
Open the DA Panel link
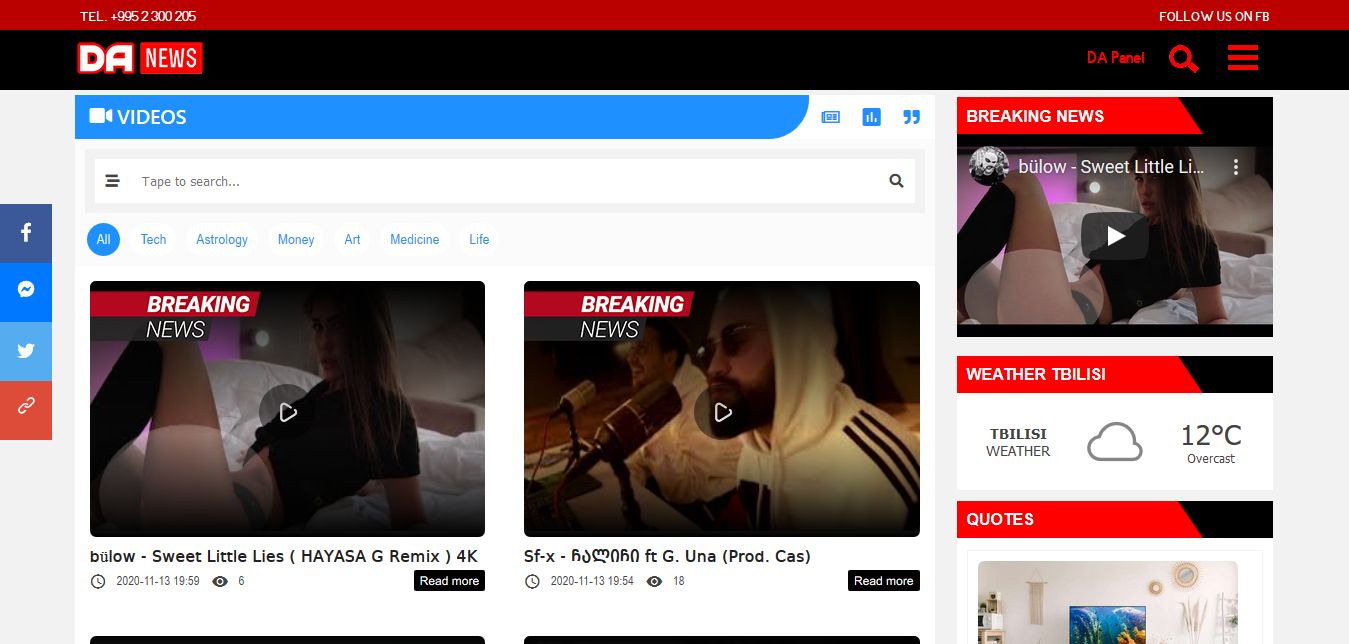1116,58
